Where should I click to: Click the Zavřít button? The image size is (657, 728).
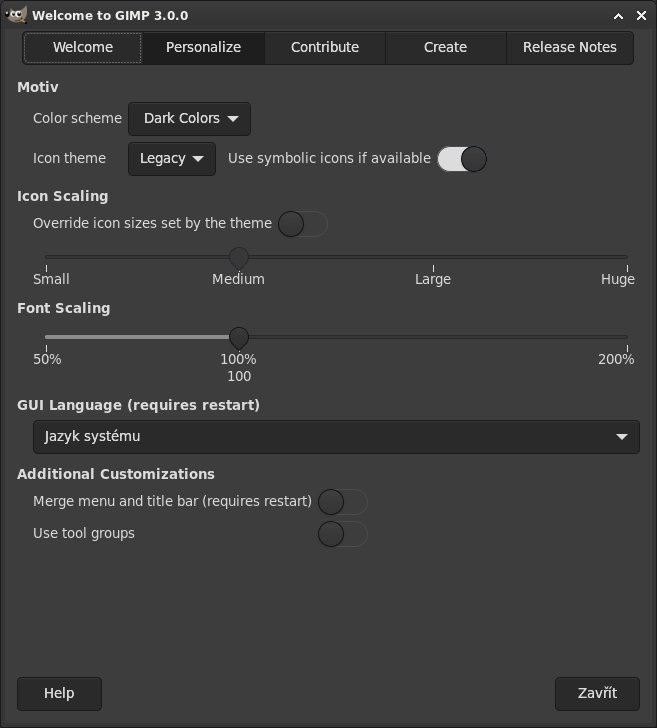point(597,694)
